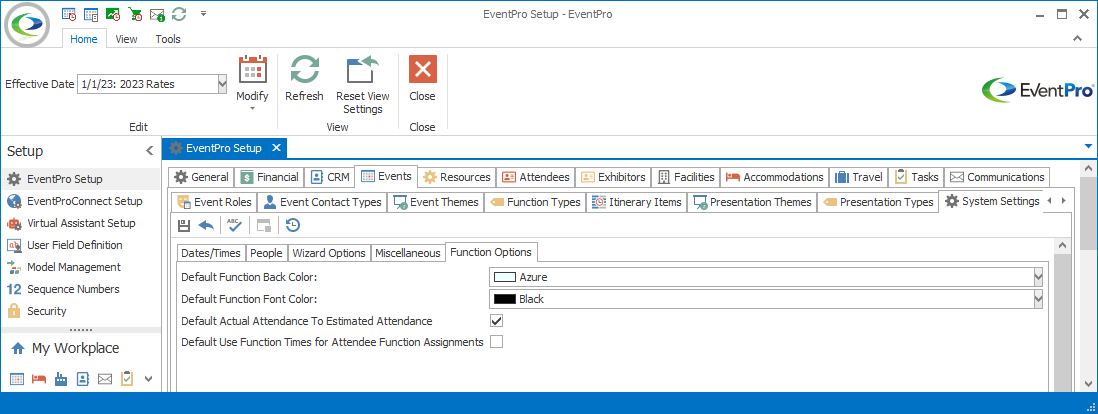Viewport: 1098px width, 414px height.
Task: Open the quick-access toolbar customize arrow
Action: pos(203,13)
